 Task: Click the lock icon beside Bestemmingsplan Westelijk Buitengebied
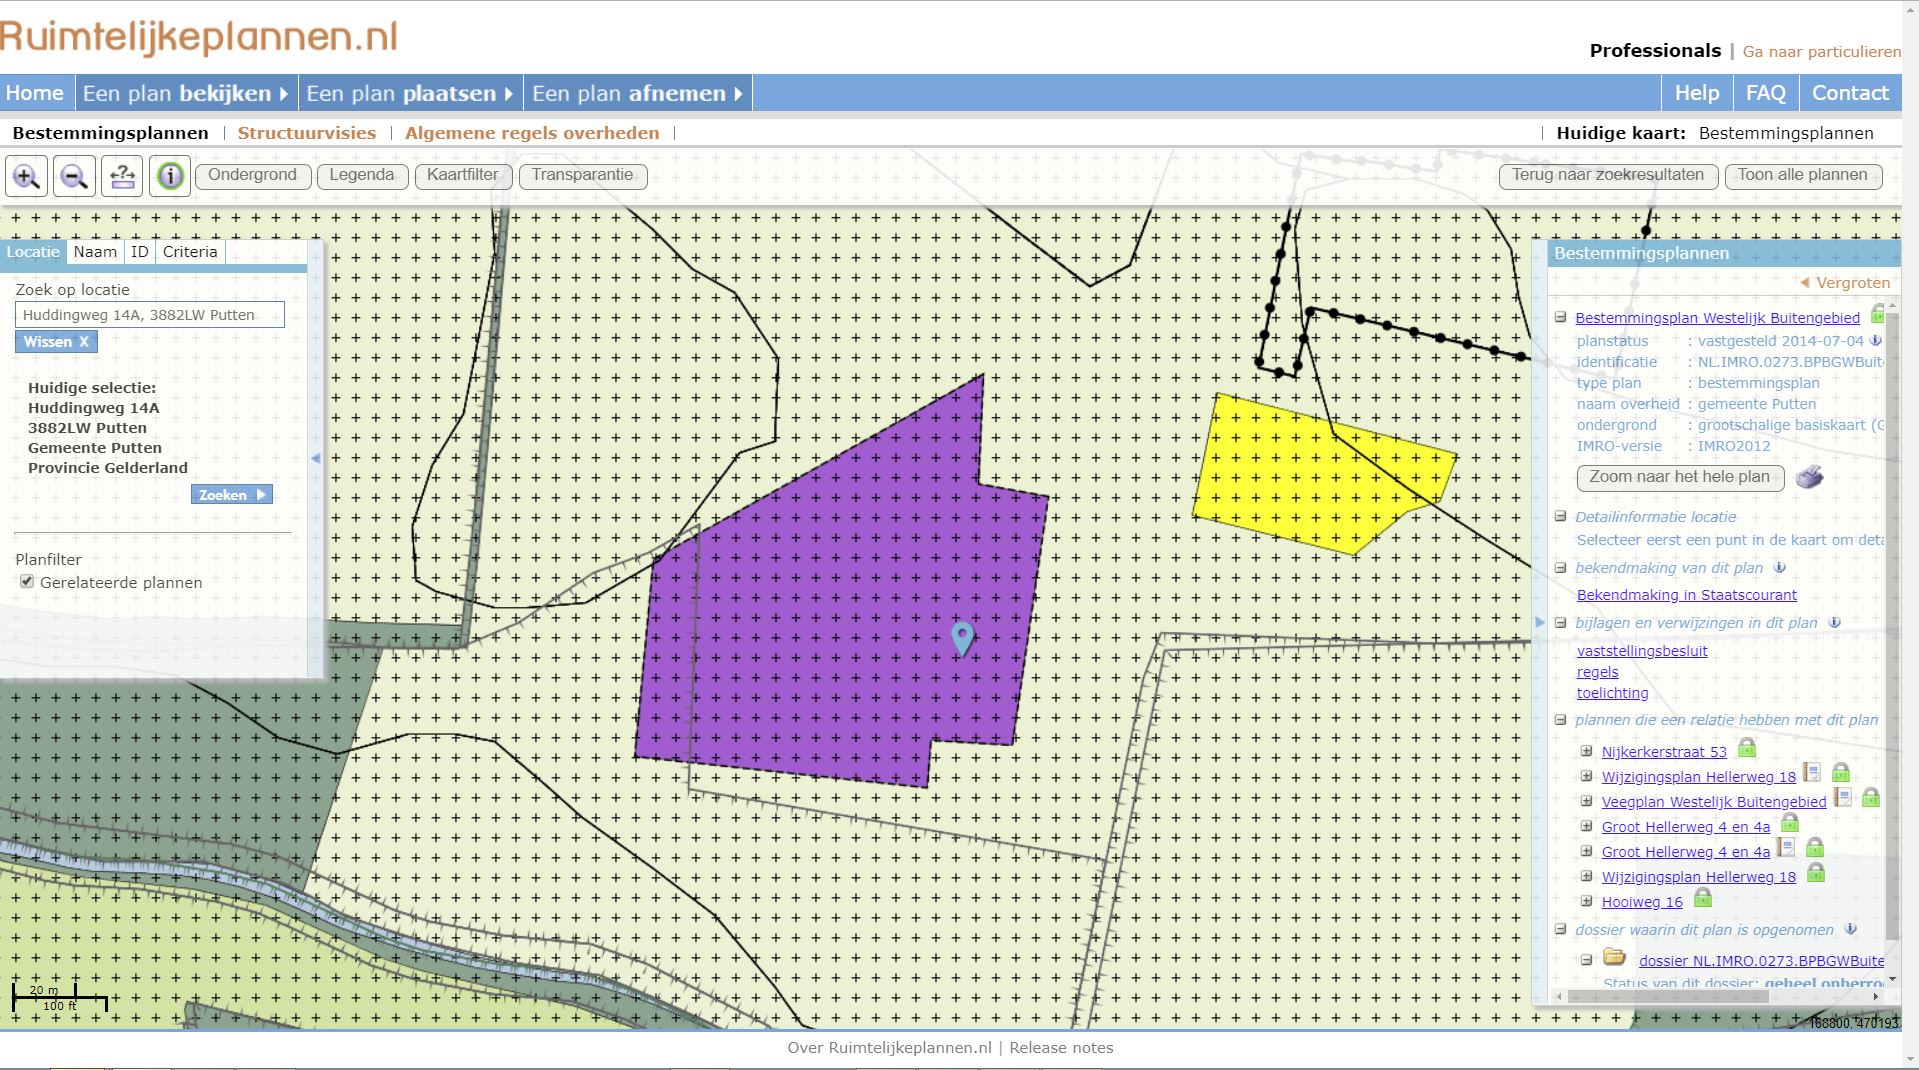pos(1877,314)
